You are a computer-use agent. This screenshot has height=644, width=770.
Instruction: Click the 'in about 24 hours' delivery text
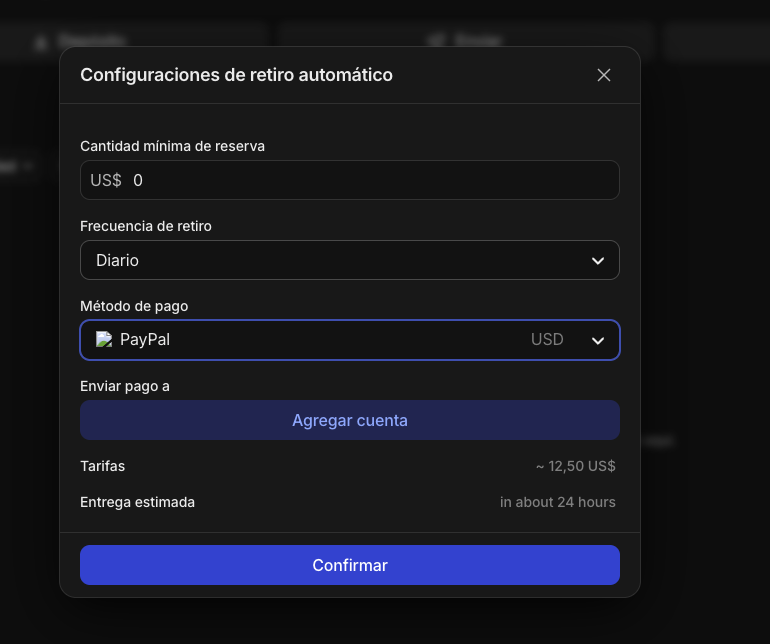(557, 502)
